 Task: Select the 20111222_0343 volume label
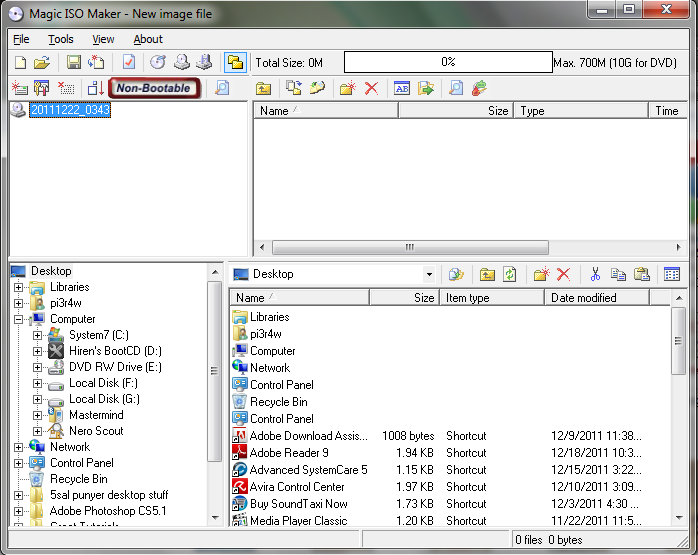(70, 110)
